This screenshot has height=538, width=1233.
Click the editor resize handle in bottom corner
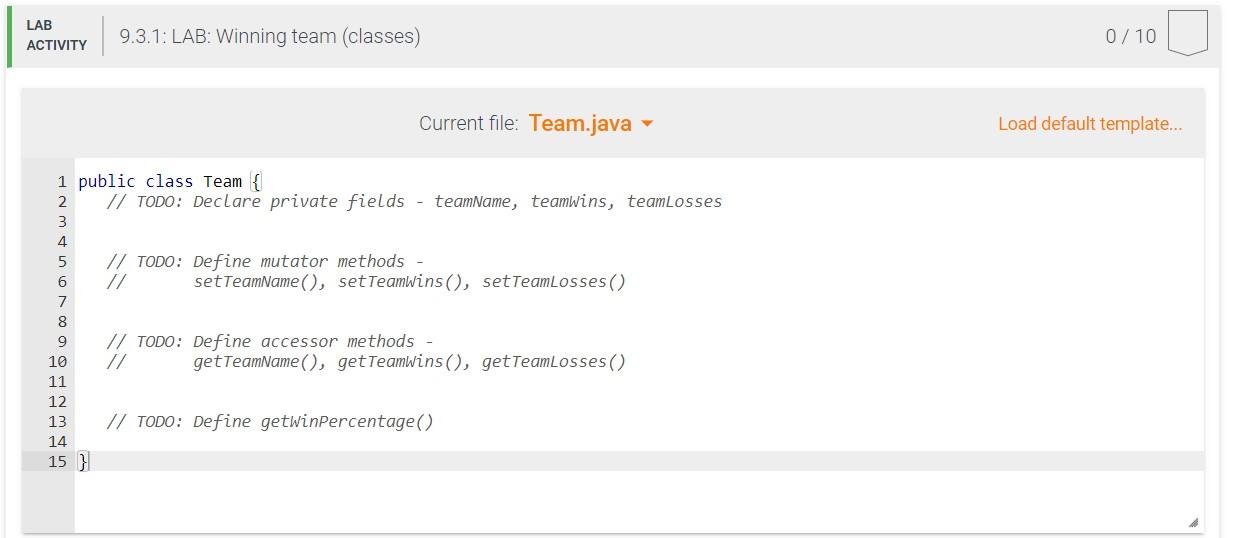[1192, 522]
